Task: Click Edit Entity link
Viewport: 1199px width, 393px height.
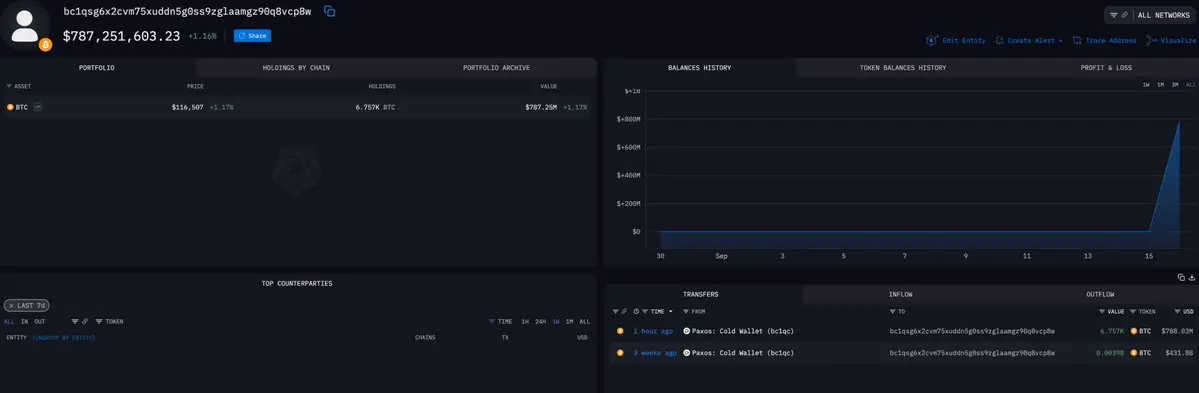Action: tap(963, 41)
